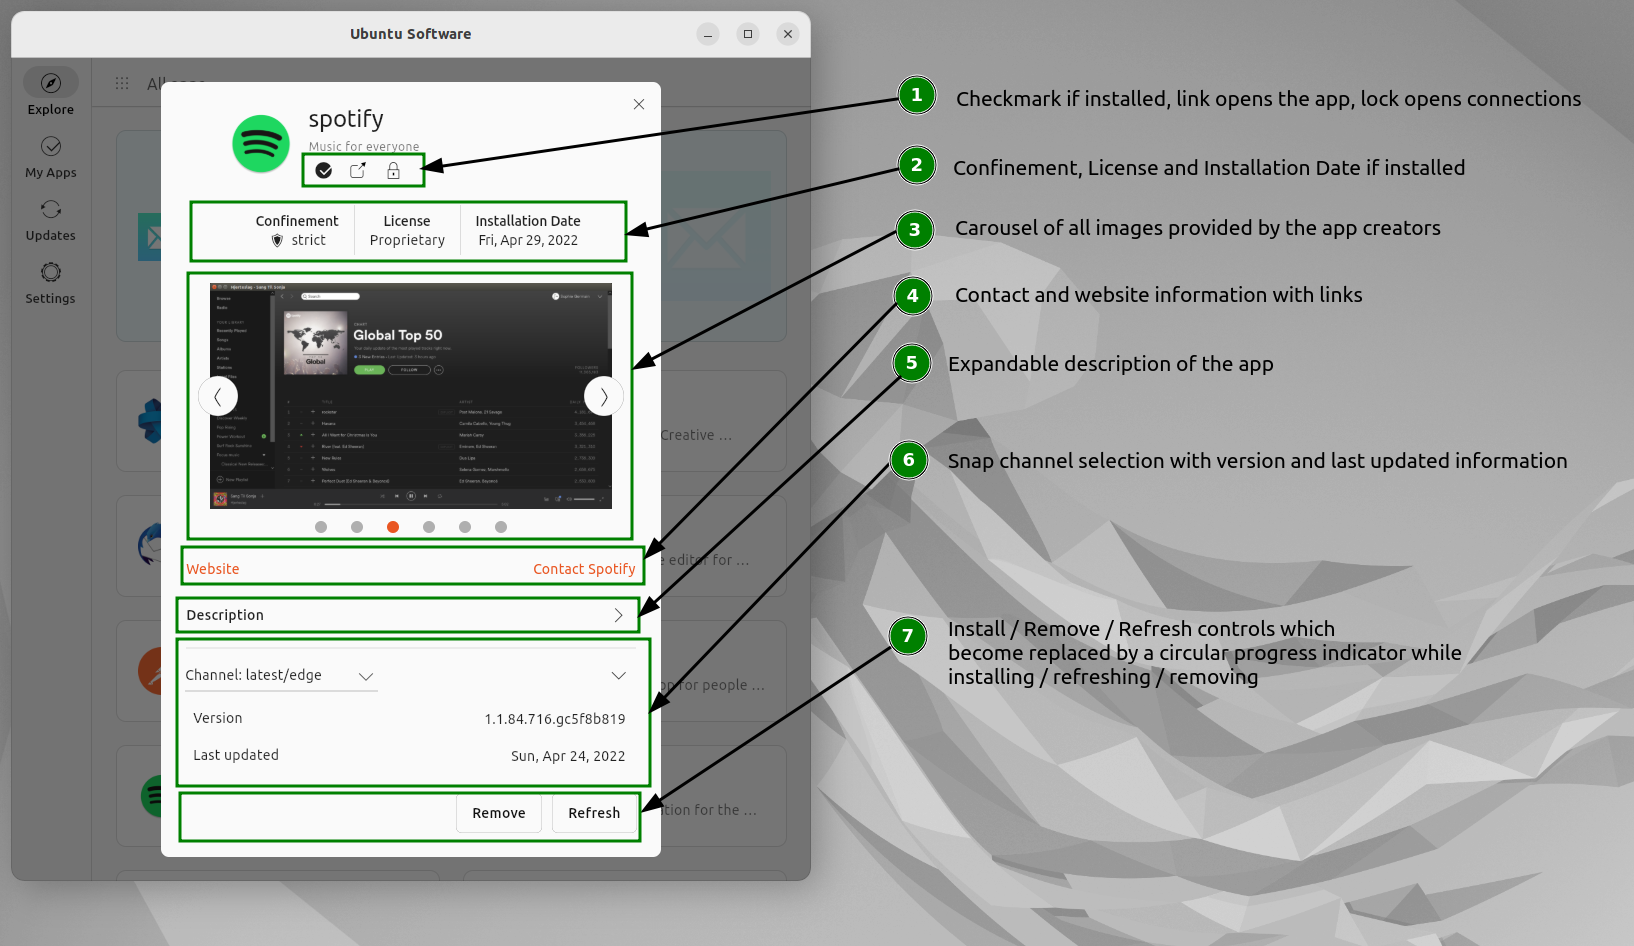Screen dimensions: 1634x946
Task: Close the spotify details dialog
Action: (x=639, y=104)
